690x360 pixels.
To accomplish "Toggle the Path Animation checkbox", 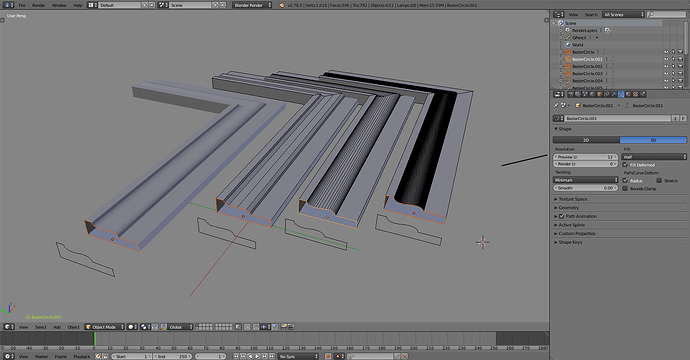I will 562,216.
